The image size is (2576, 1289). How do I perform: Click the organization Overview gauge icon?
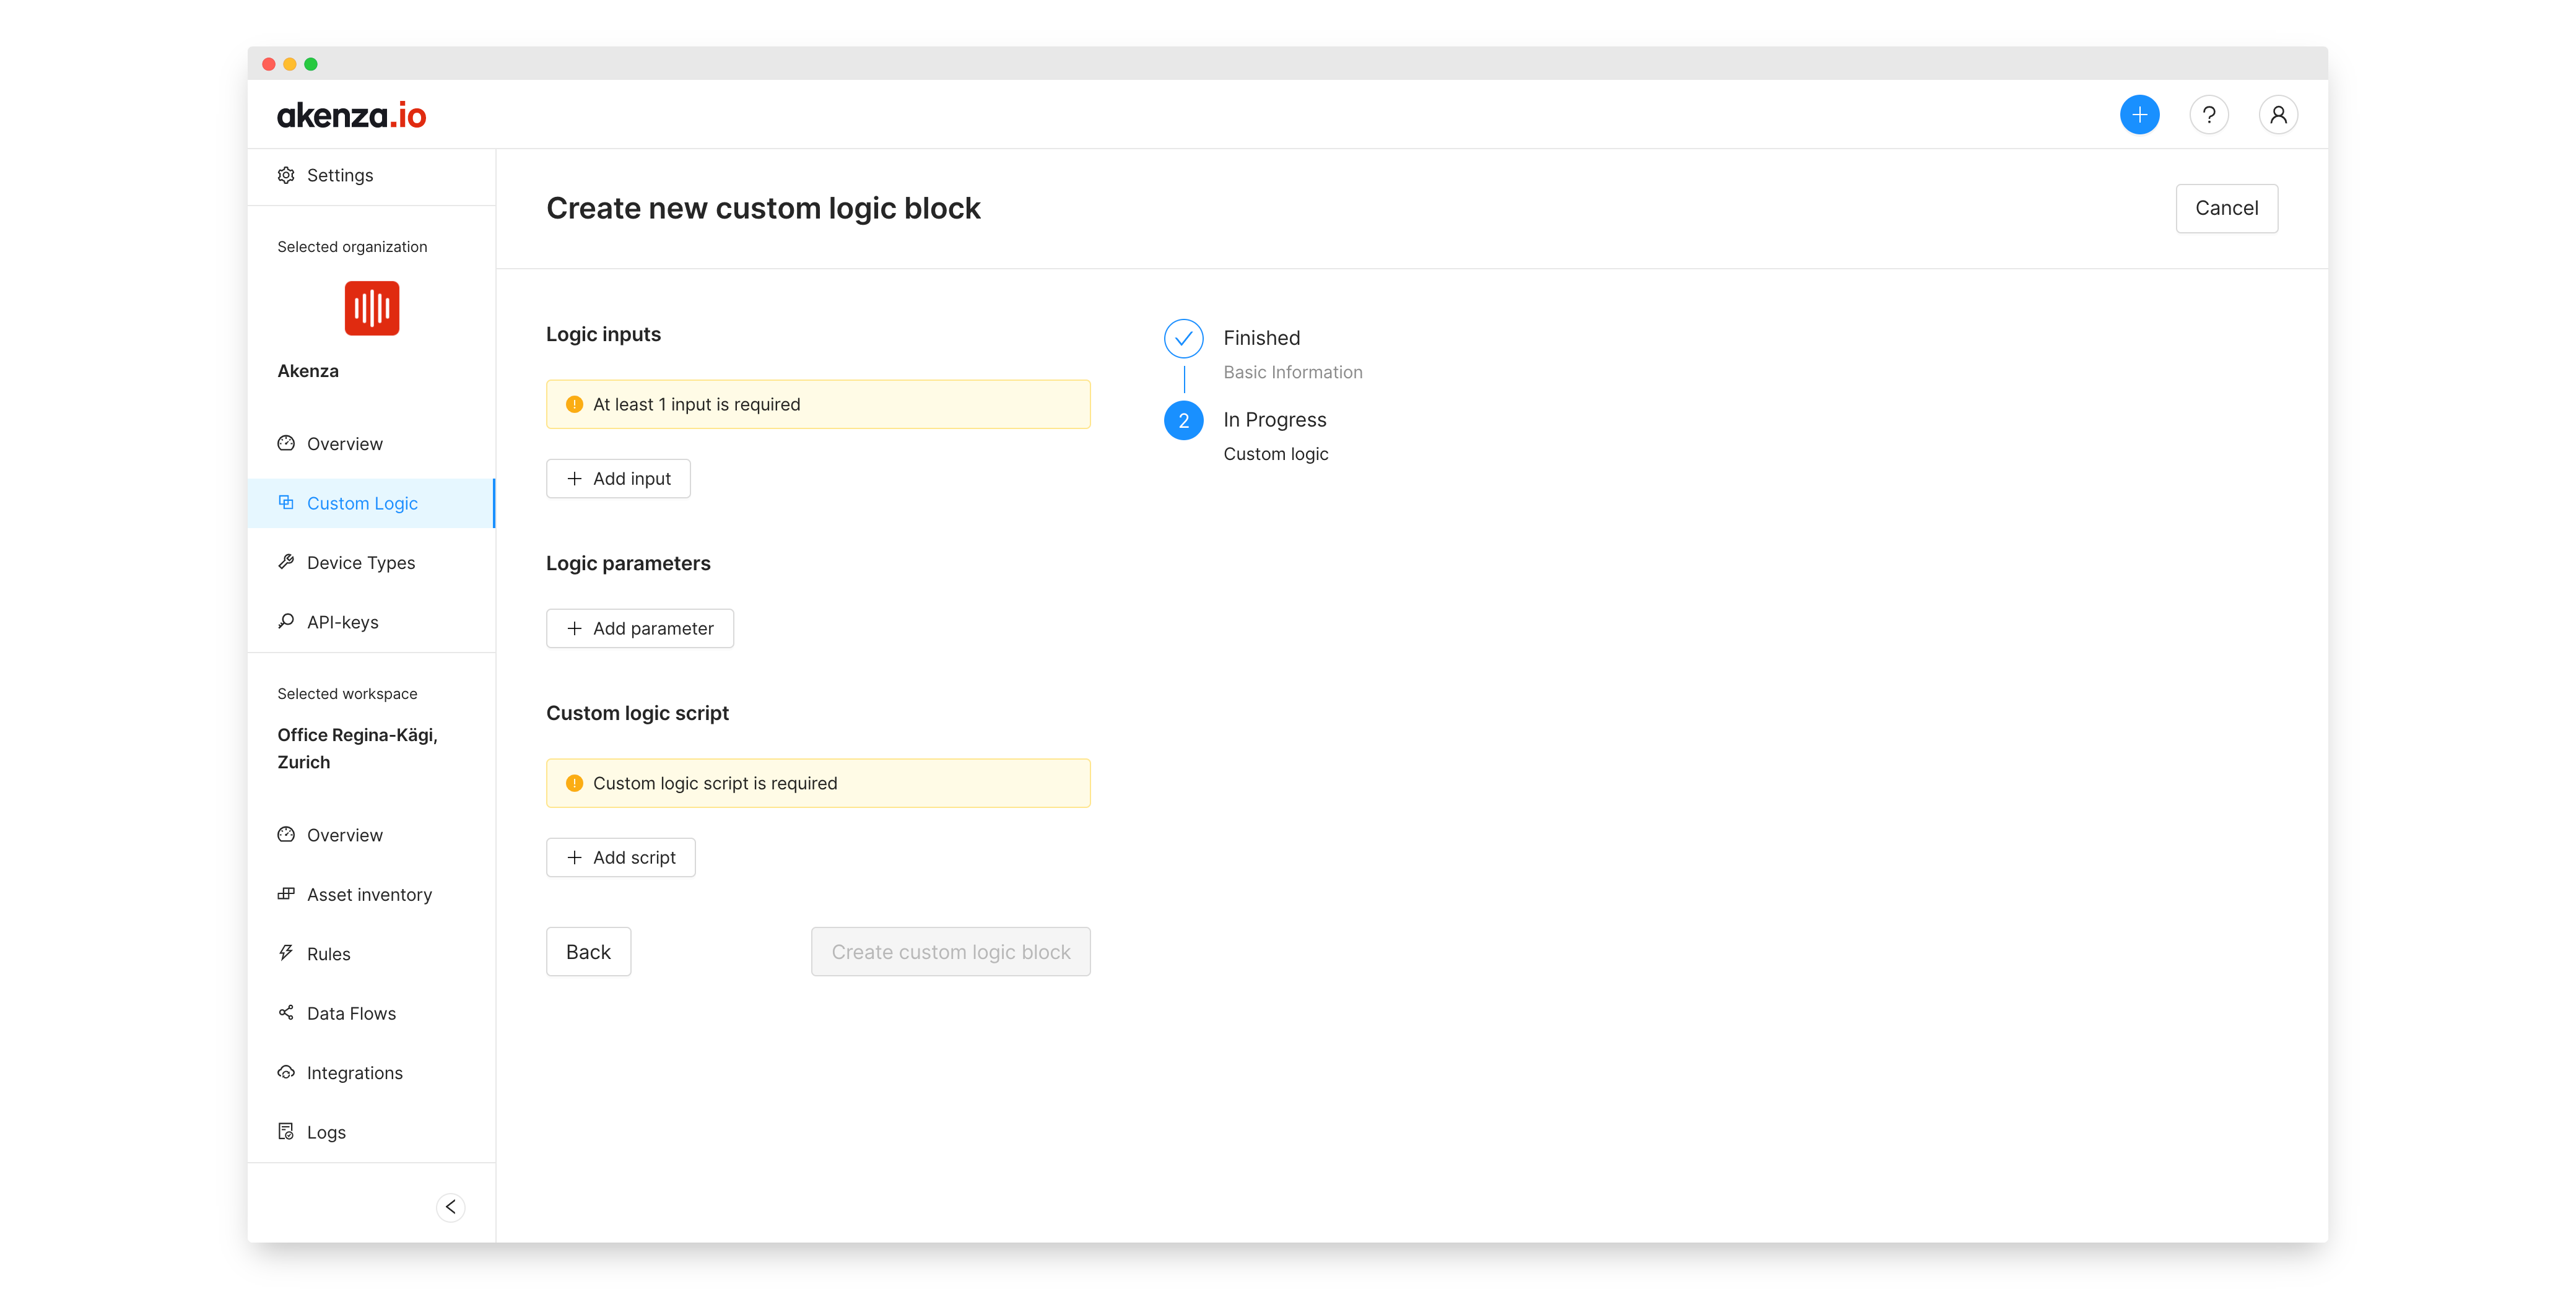[286, 443]
